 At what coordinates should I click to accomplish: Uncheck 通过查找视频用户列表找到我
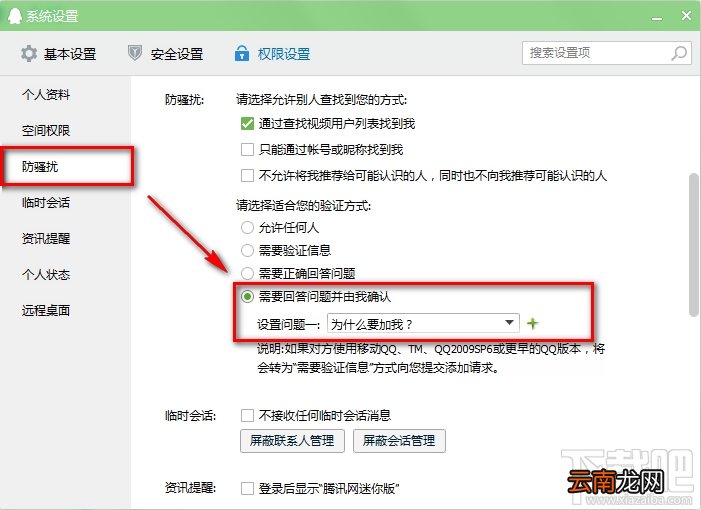pos(247,123)
